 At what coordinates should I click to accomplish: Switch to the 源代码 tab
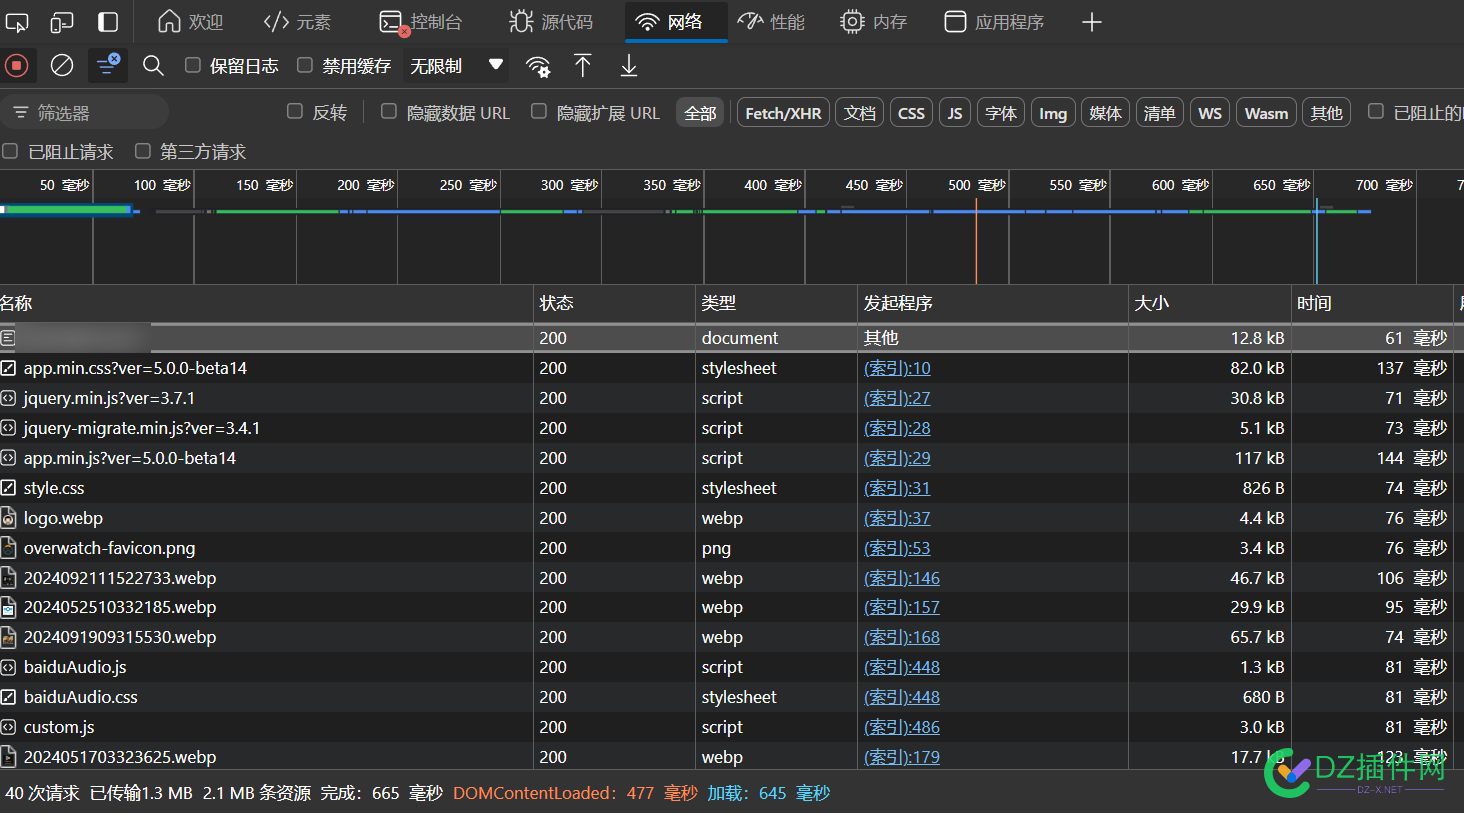[551, 22]
